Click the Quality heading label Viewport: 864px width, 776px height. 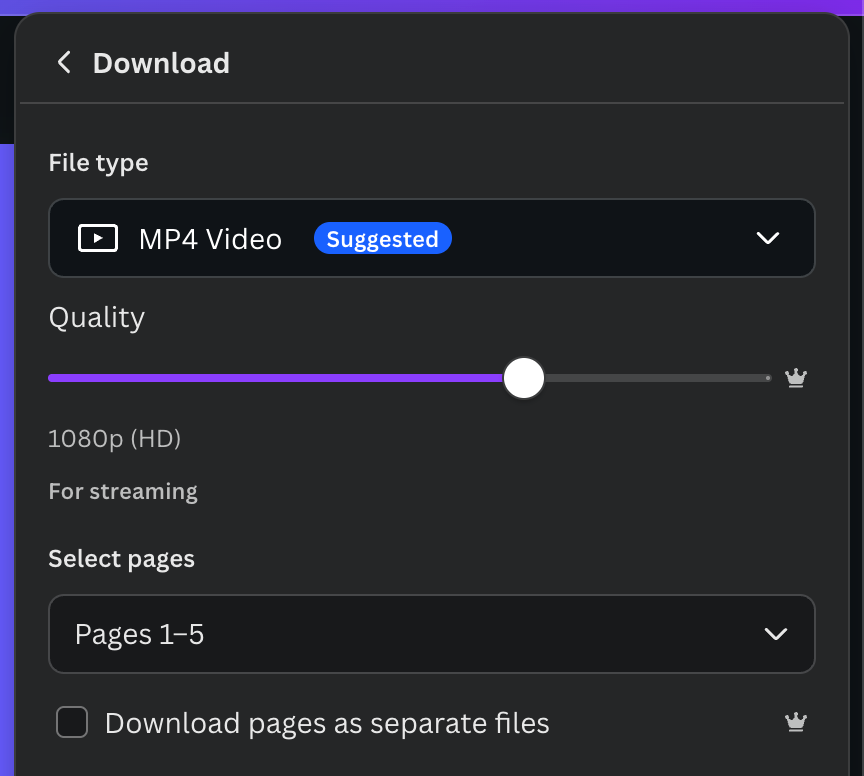click(x=97, y=317)
